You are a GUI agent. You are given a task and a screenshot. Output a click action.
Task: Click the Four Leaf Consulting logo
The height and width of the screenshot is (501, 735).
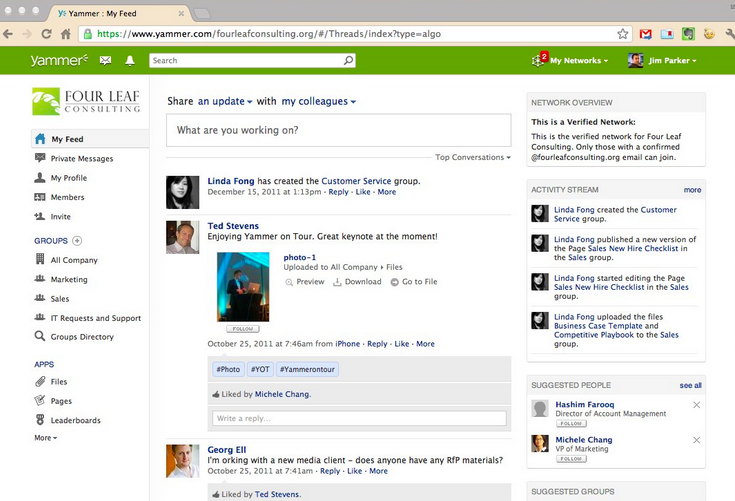[x=86, y=101]
